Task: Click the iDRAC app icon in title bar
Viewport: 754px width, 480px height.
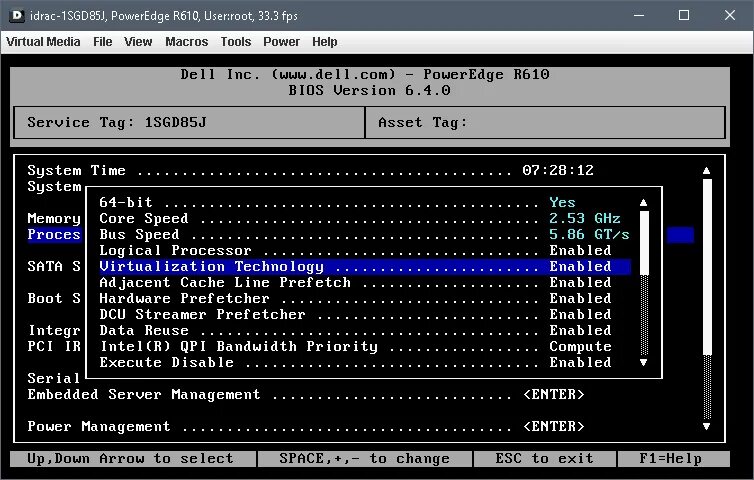Action: [17, 15]
